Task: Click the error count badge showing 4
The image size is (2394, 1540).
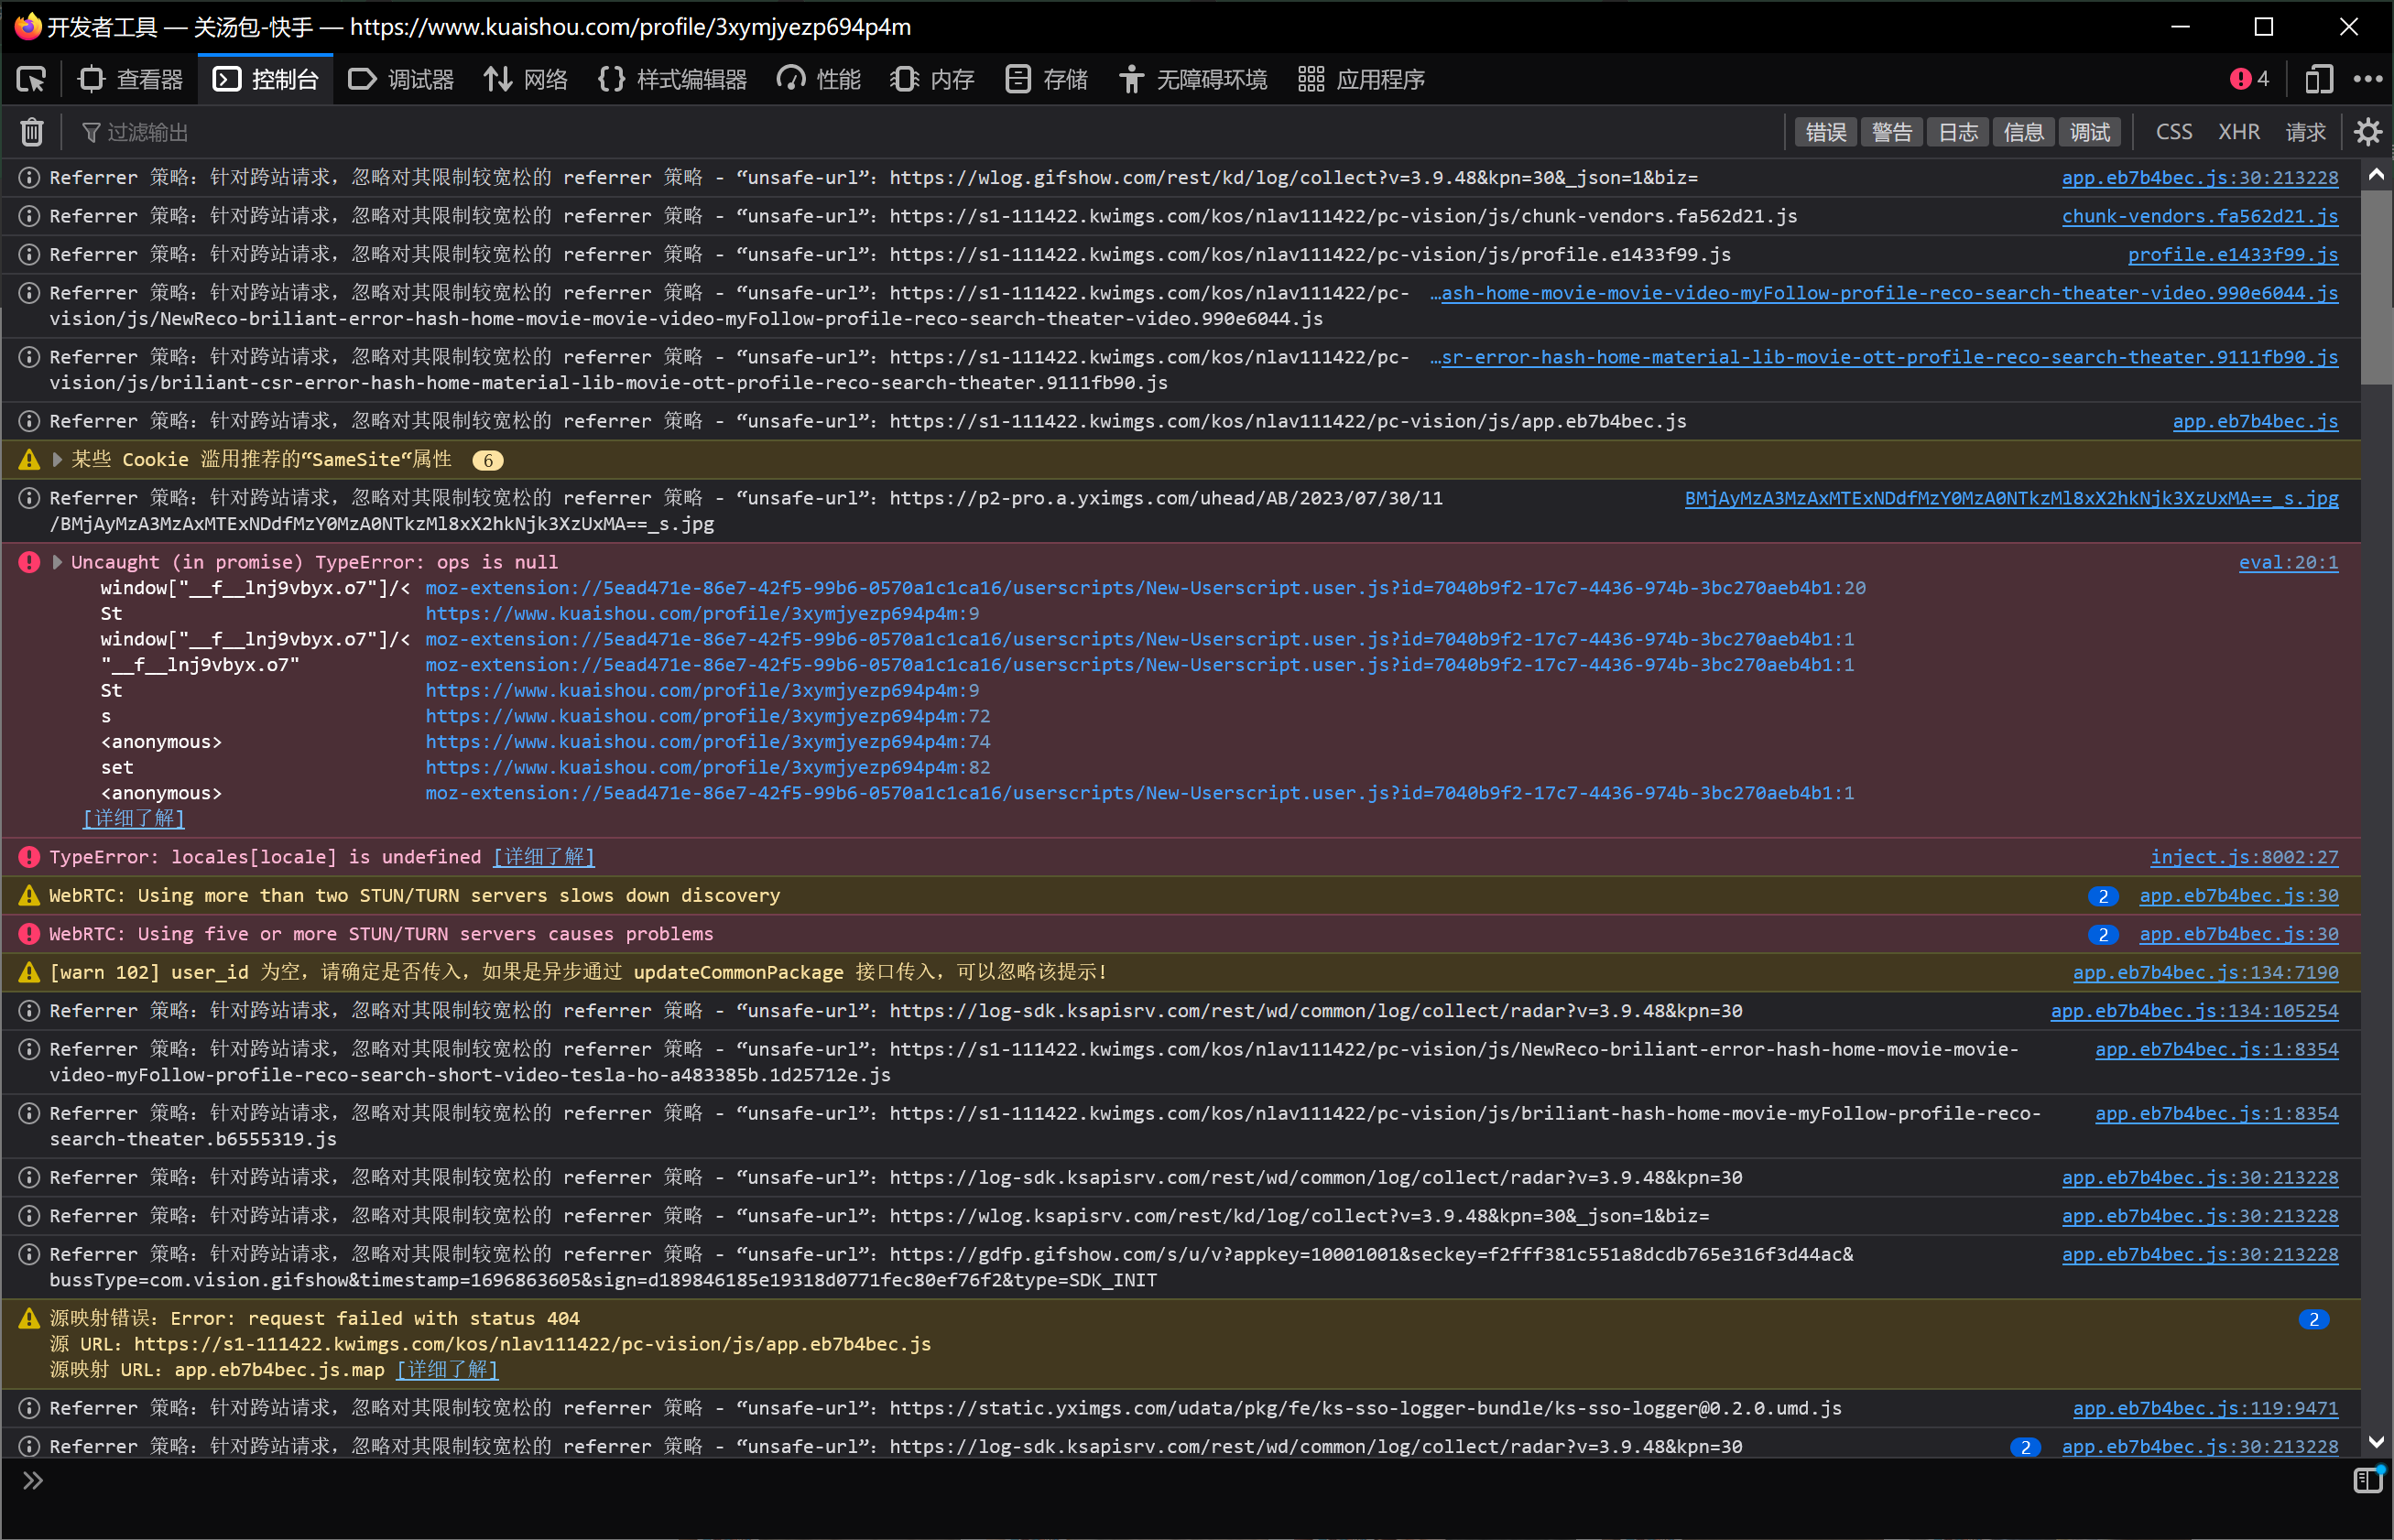Action: point(2249,79)
